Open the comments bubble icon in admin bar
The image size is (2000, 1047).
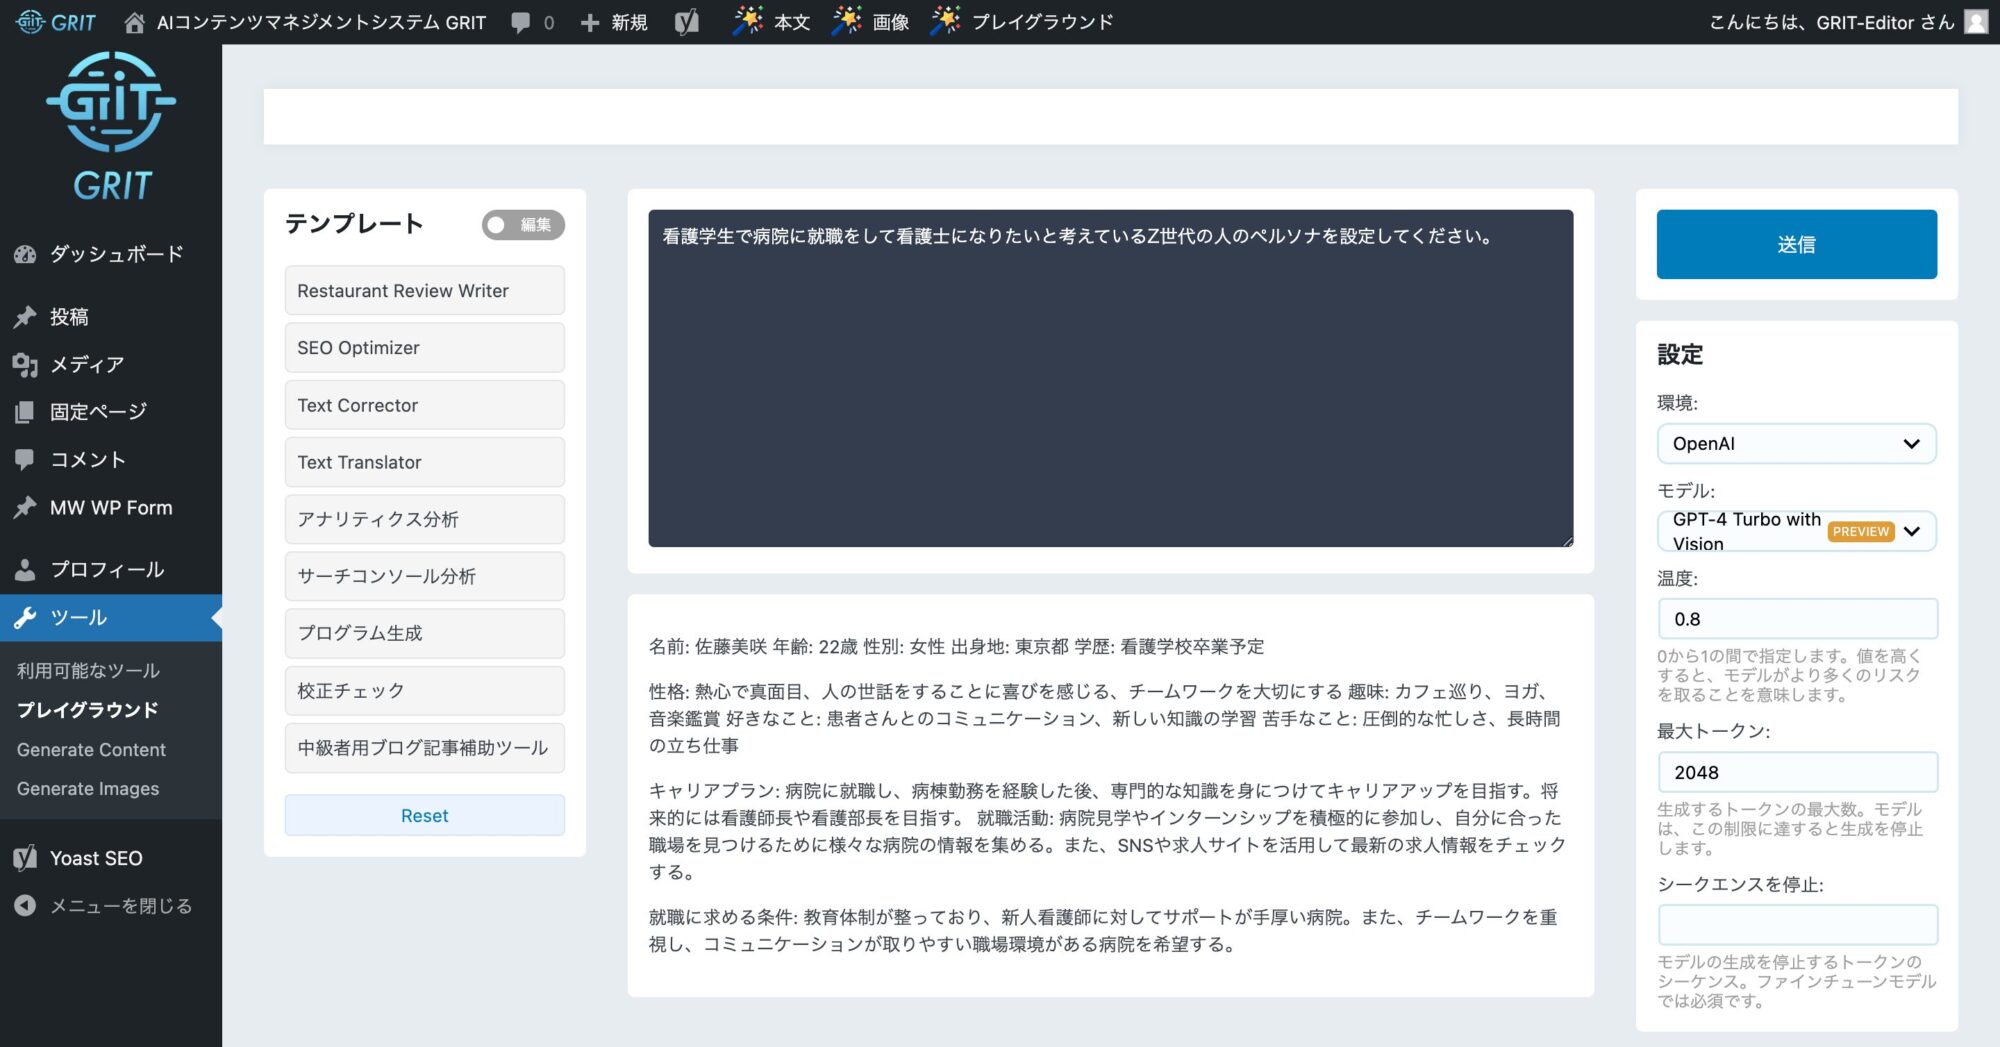click(x=521, y=22)
